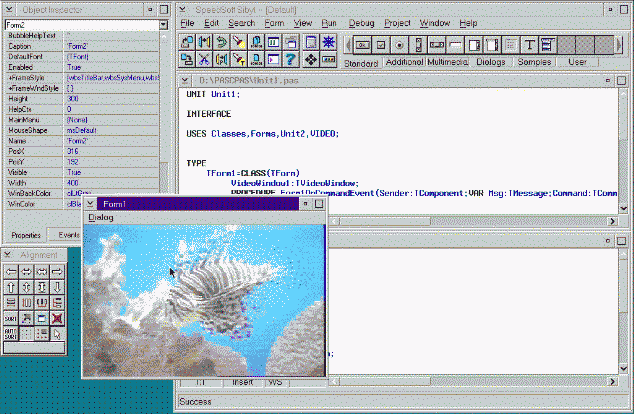
Task: Click the lionfish video in Form1
Action: click(x=204, y=300)
